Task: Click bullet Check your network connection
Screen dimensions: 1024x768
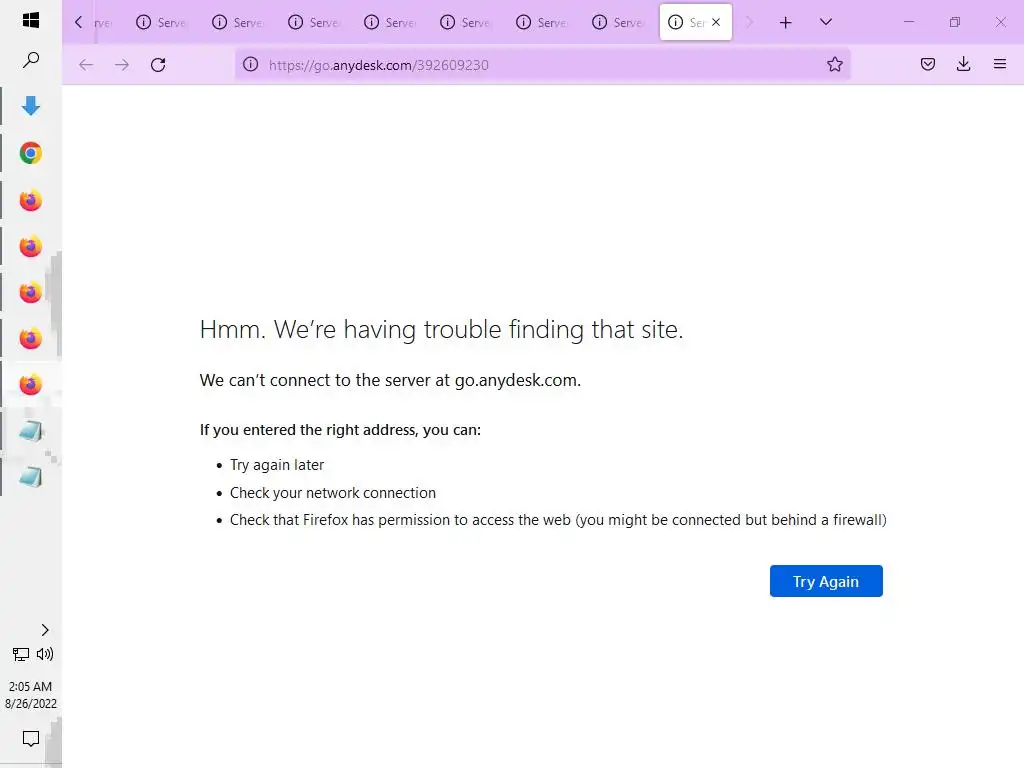Action: (332, 493)
